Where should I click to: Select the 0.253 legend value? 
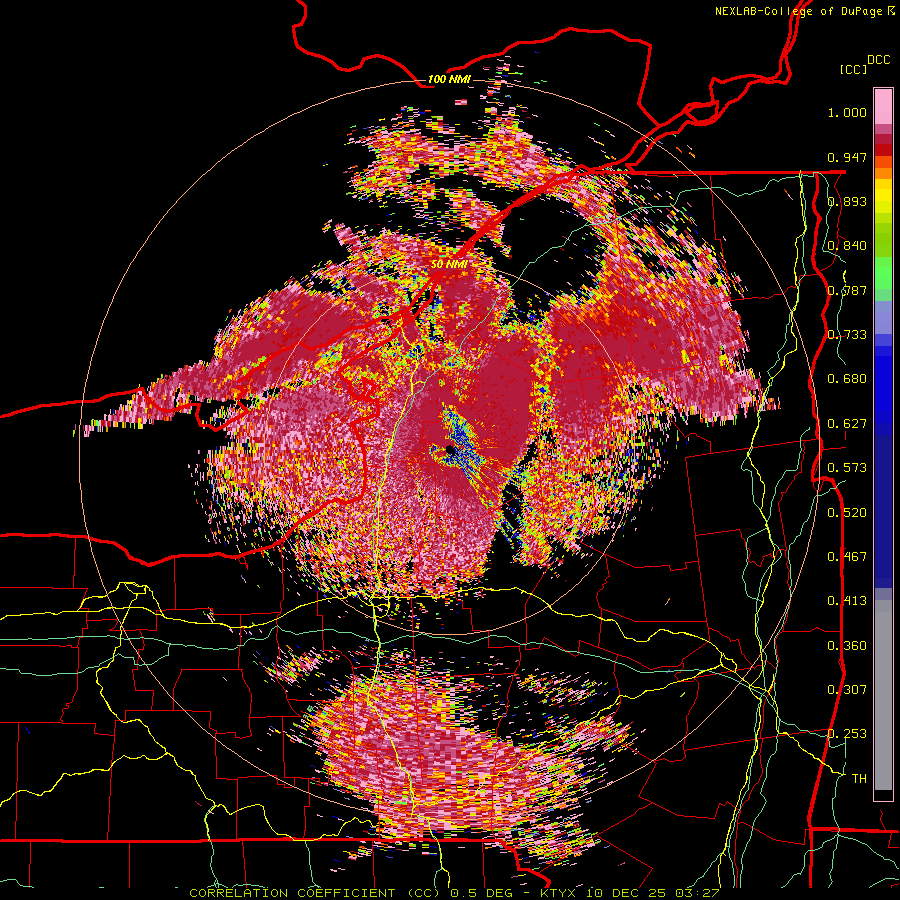click(x=847, y=734)
